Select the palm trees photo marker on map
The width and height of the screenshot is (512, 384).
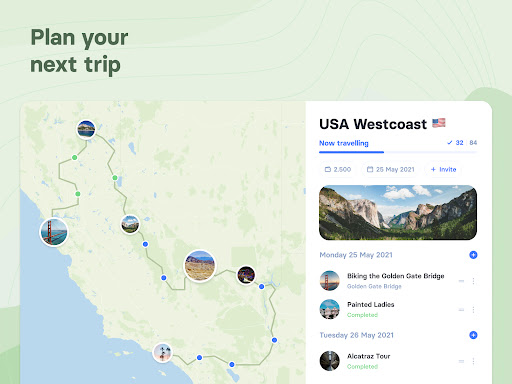pyautogui.click(x=163, y=353)
